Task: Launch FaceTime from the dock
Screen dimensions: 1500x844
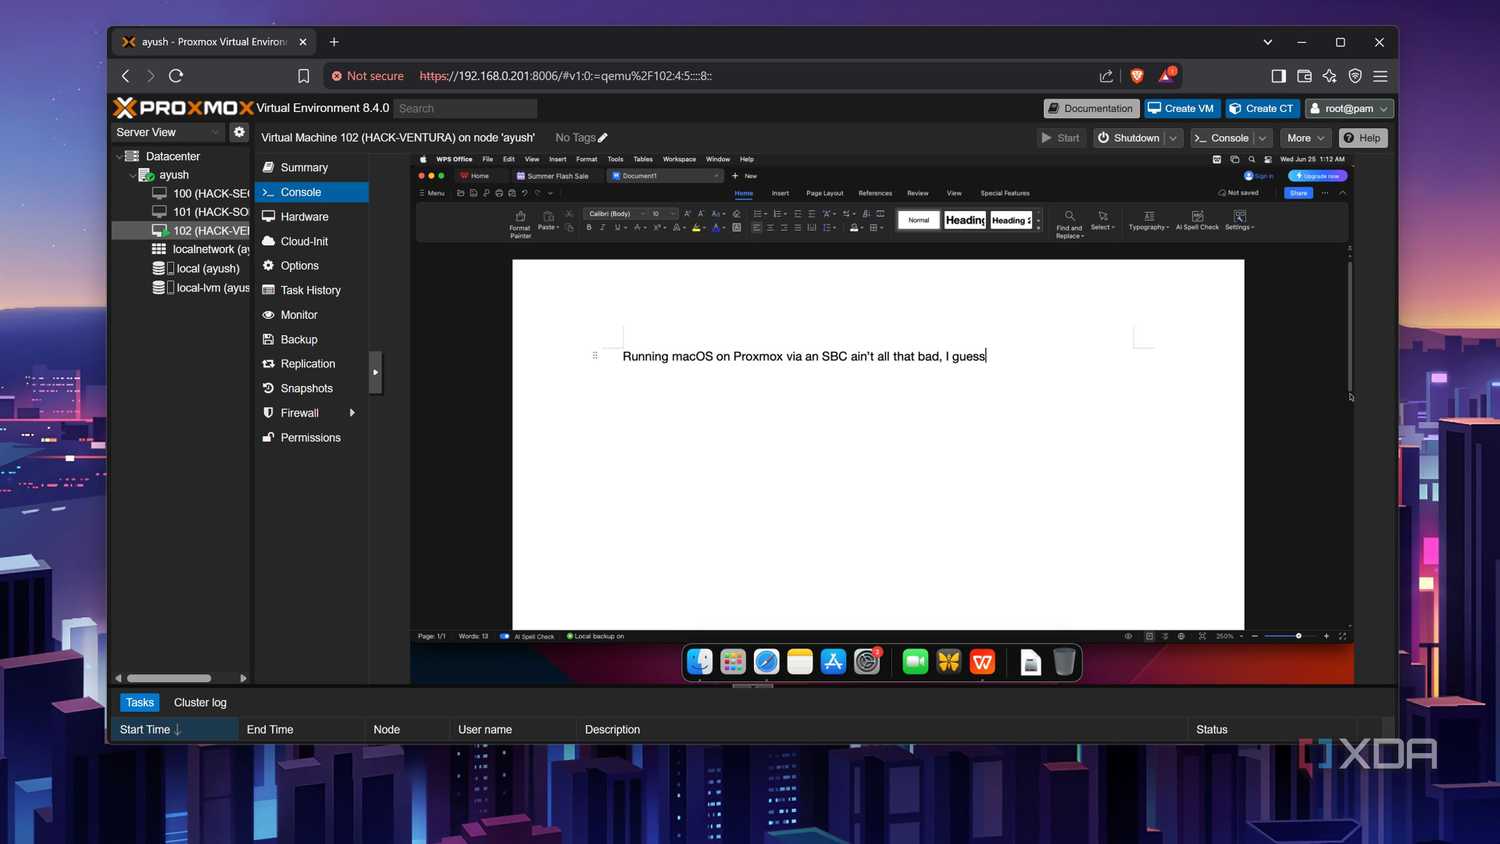Action: [915, 661]
